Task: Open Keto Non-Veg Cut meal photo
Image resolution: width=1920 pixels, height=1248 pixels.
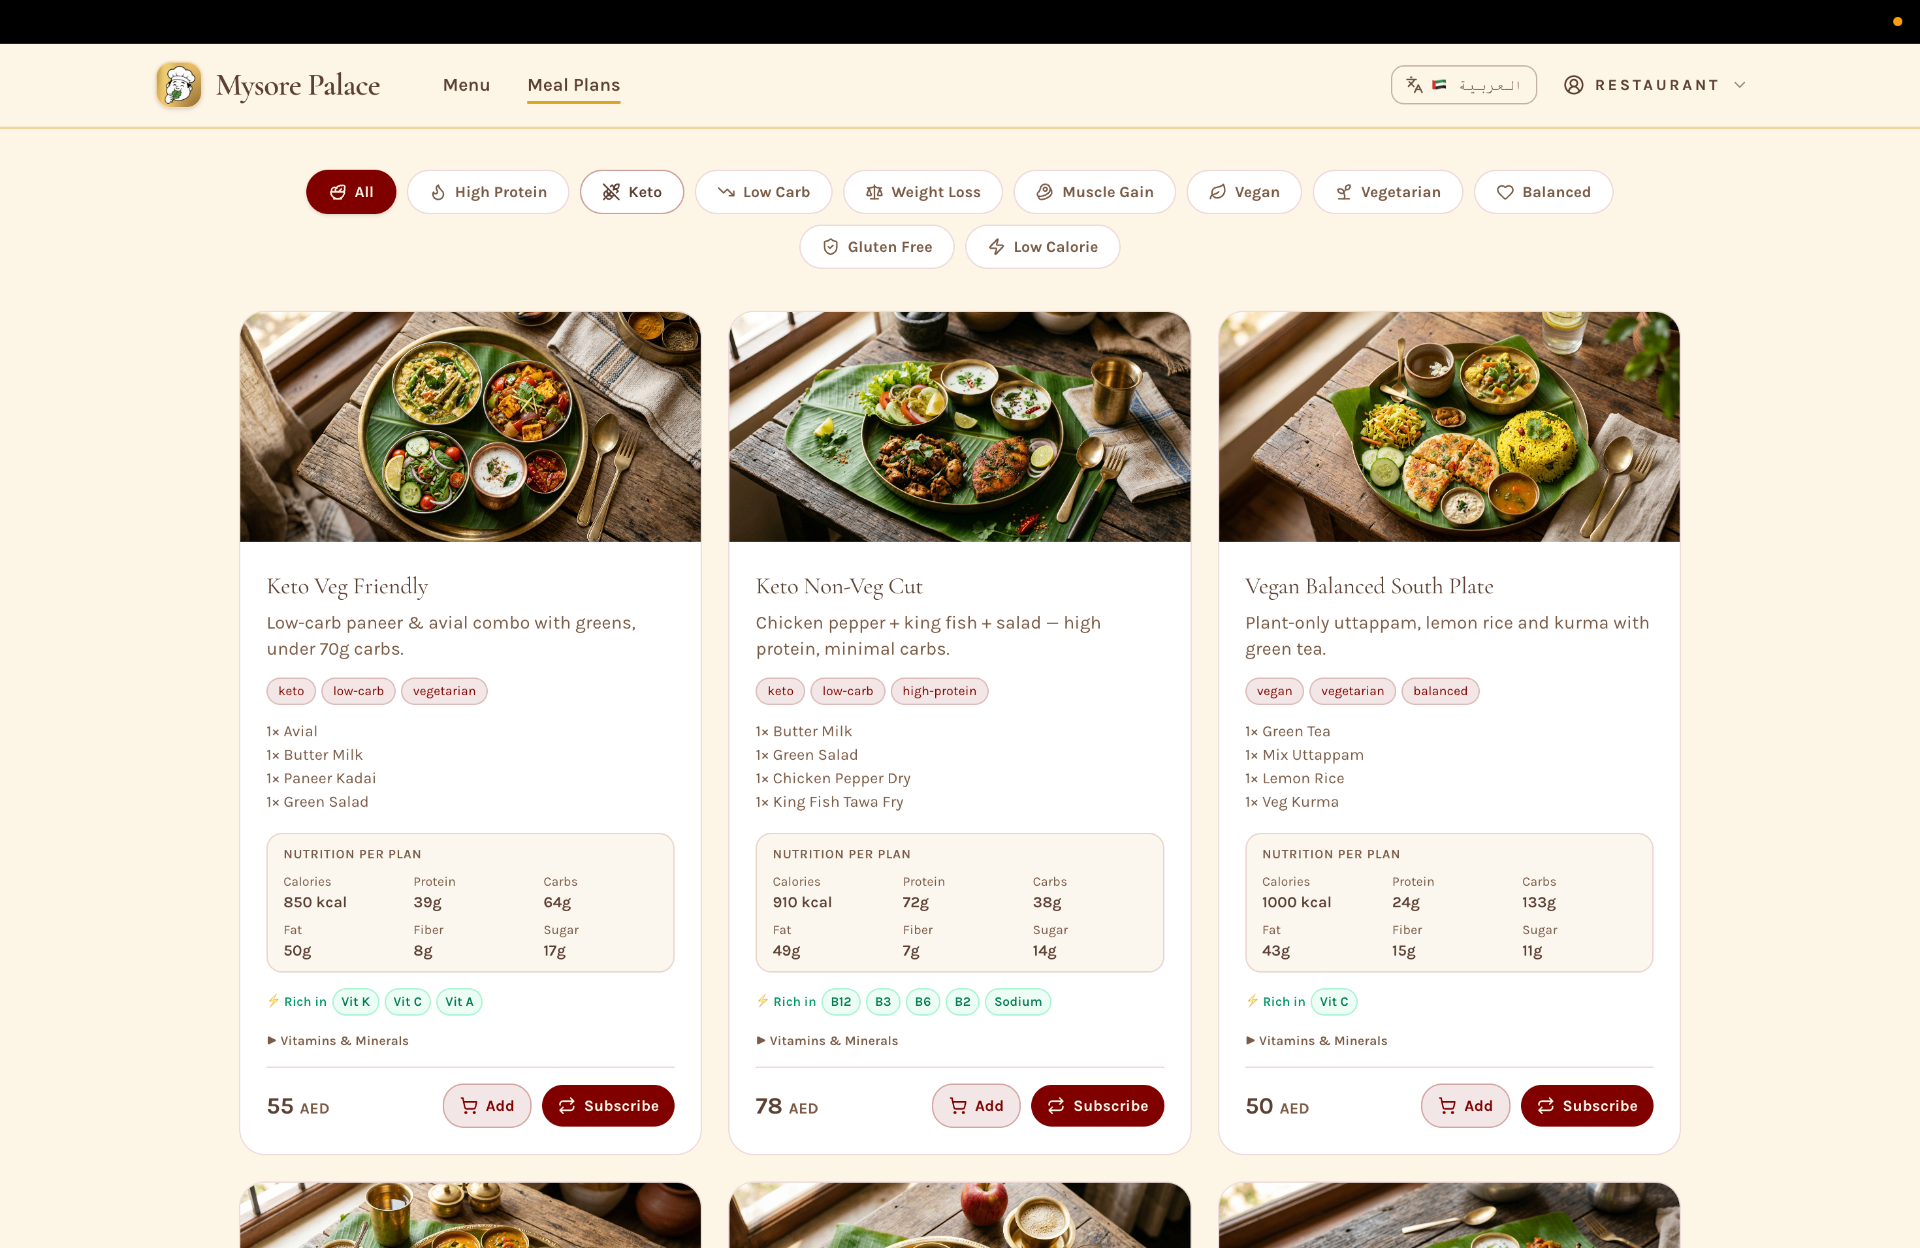Action: pos(960,427)
